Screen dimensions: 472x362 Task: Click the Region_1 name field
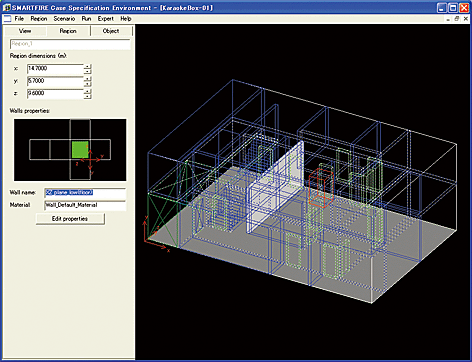tap(70, 44)
